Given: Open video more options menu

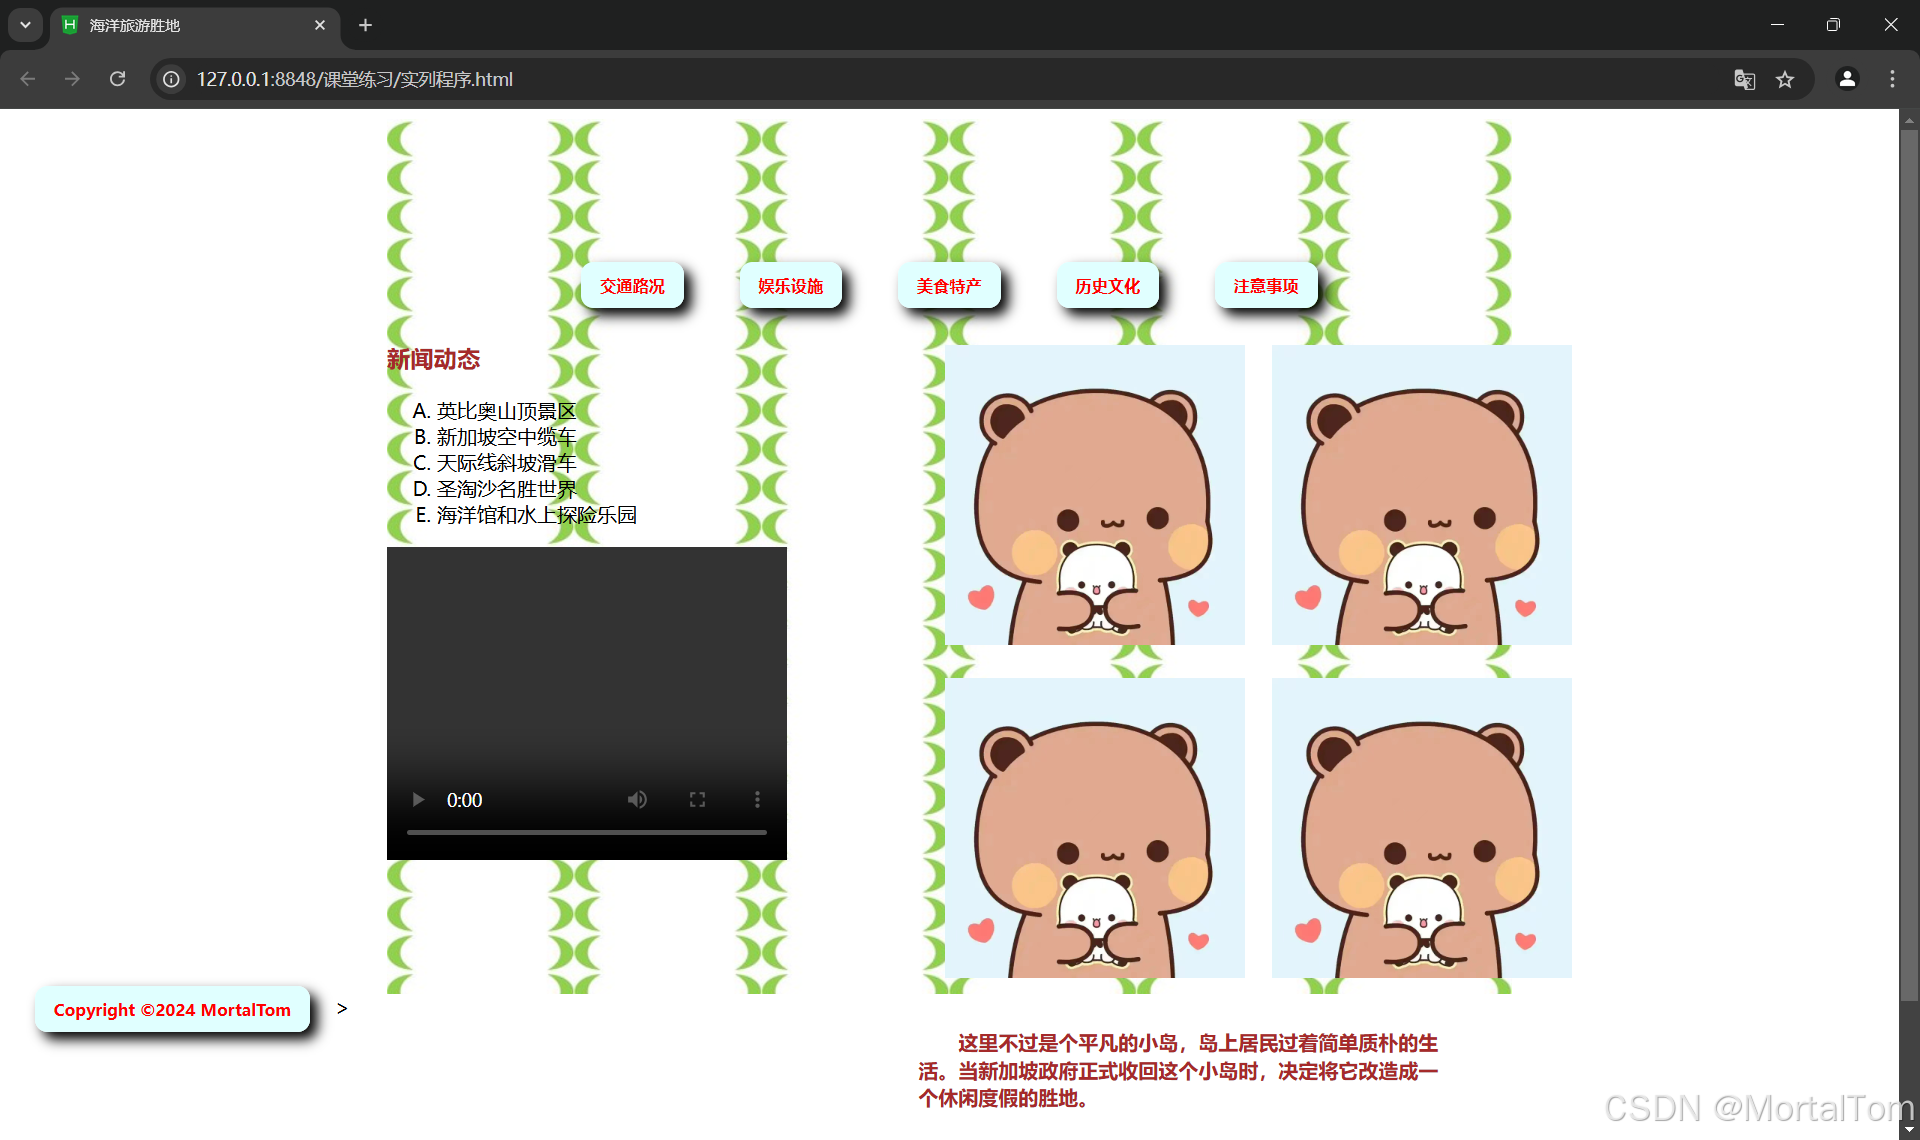Looking at the screenshot, I should (x=757, y=800).
